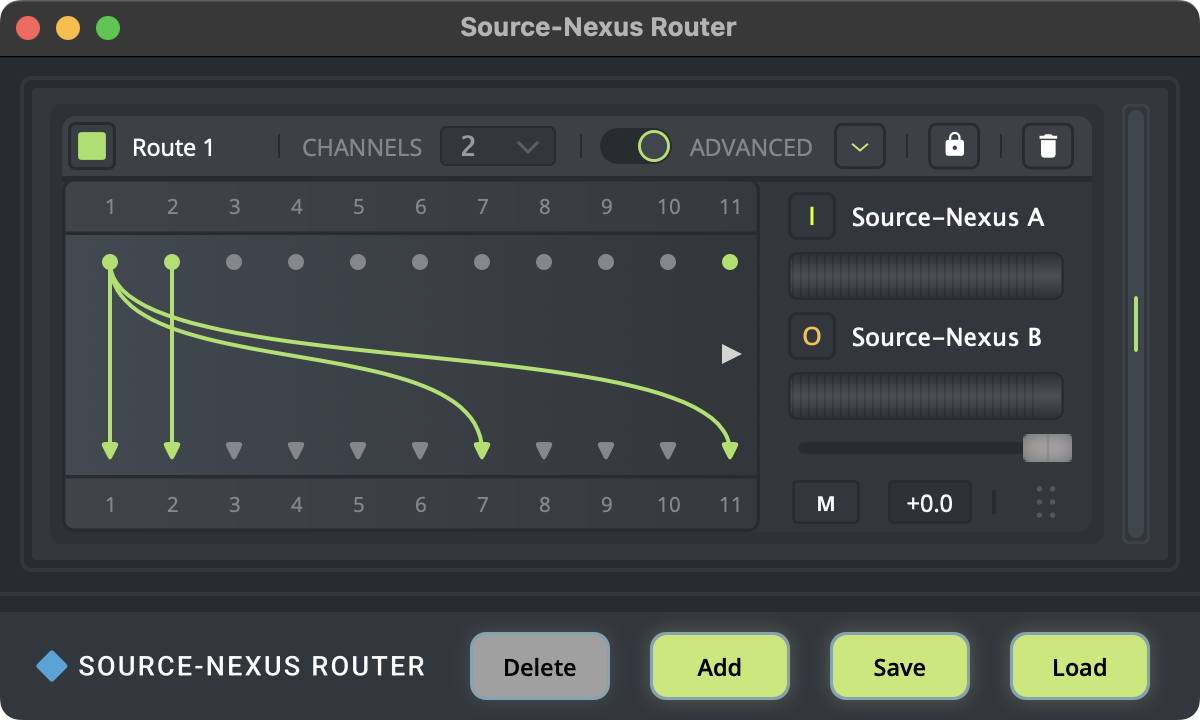
Task: Expand the yellow chevron options dropdown
Action: [860, 147]
